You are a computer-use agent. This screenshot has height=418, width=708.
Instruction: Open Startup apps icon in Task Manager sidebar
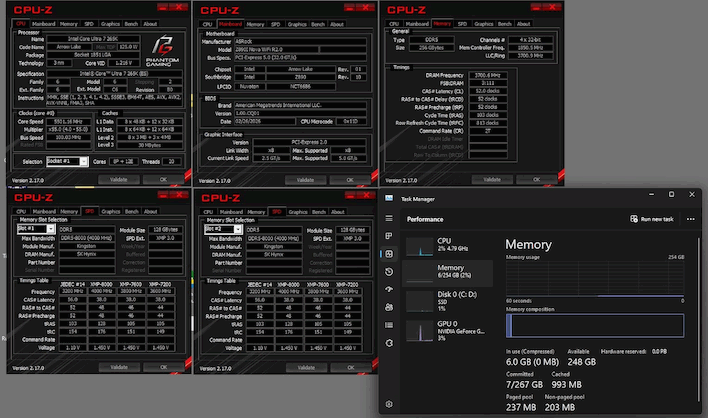(x=389, y=289)
